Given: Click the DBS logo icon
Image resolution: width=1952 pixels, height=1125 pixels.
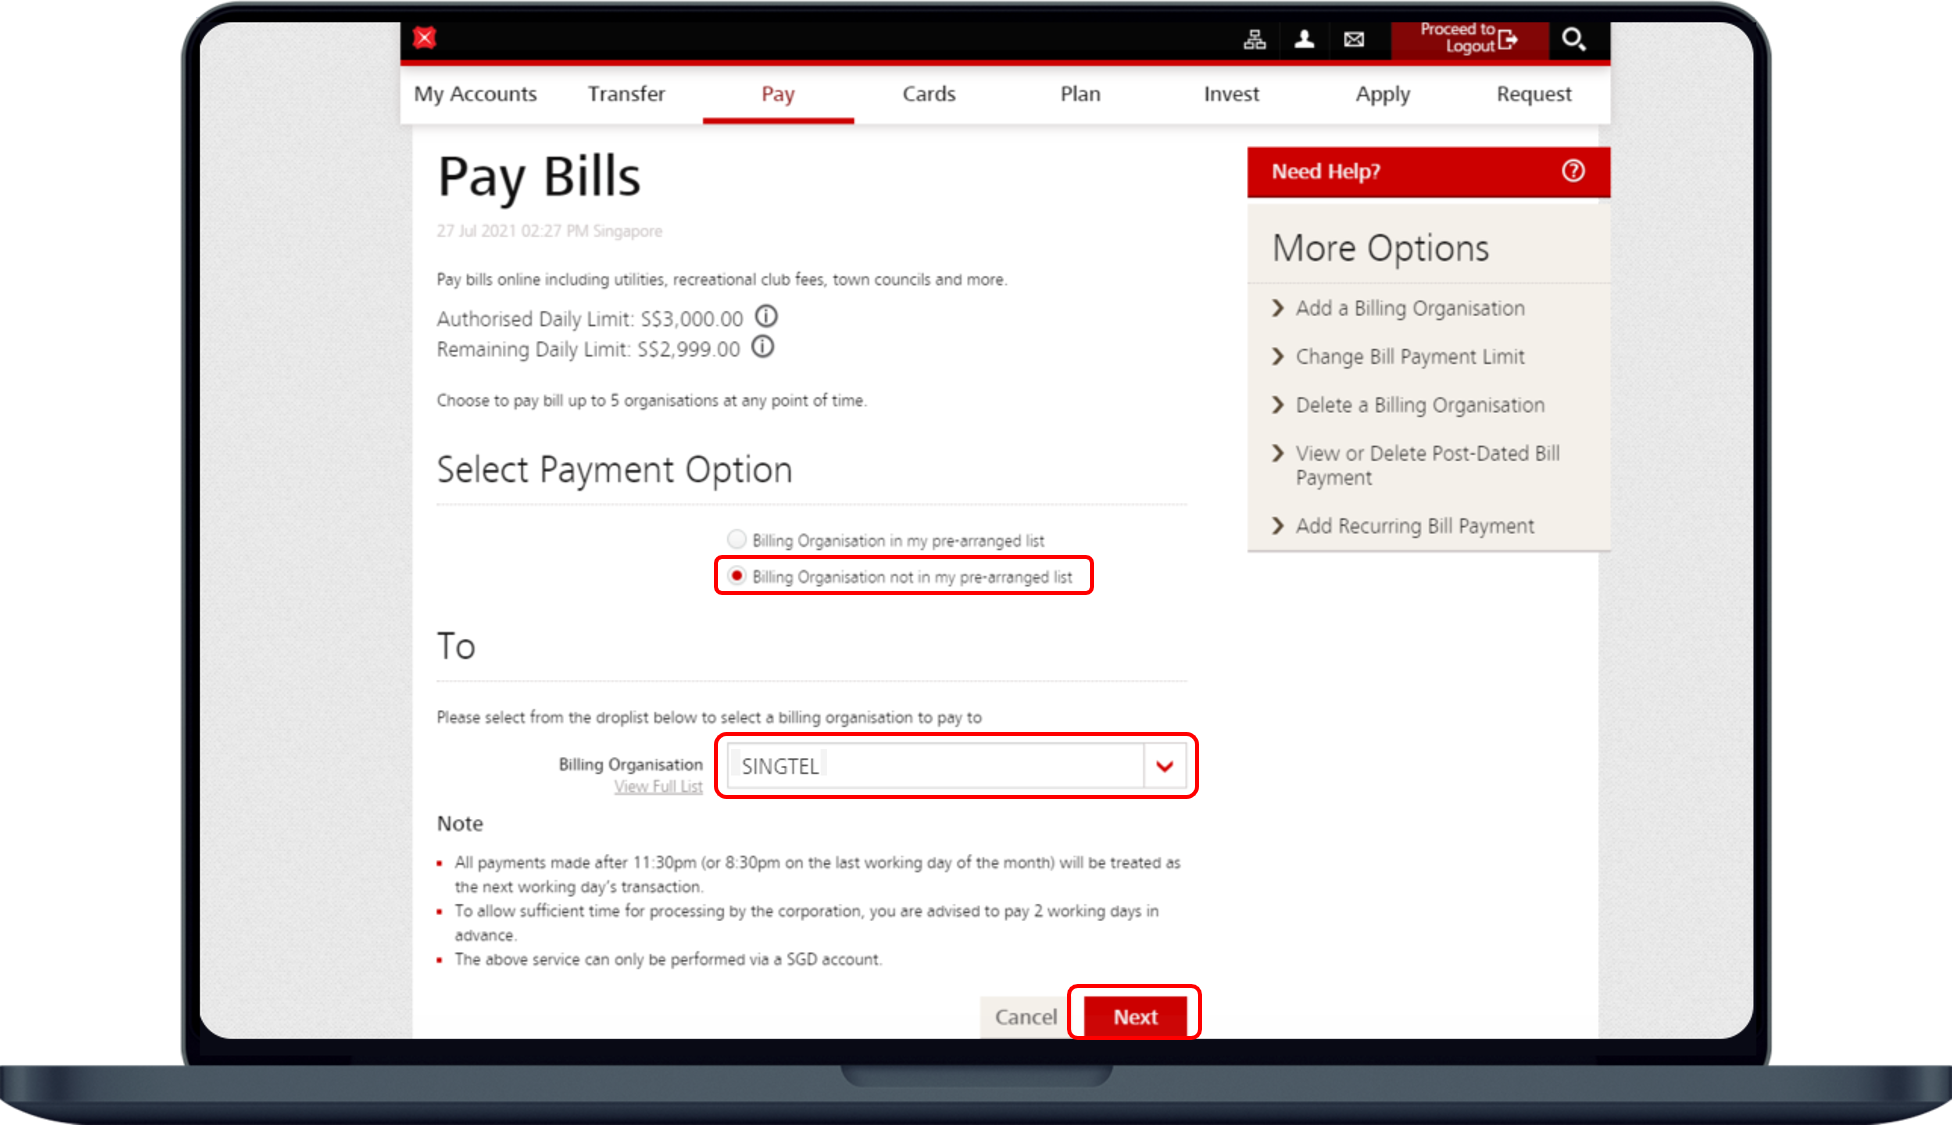Looking at the screenshot, I should 425,38.
